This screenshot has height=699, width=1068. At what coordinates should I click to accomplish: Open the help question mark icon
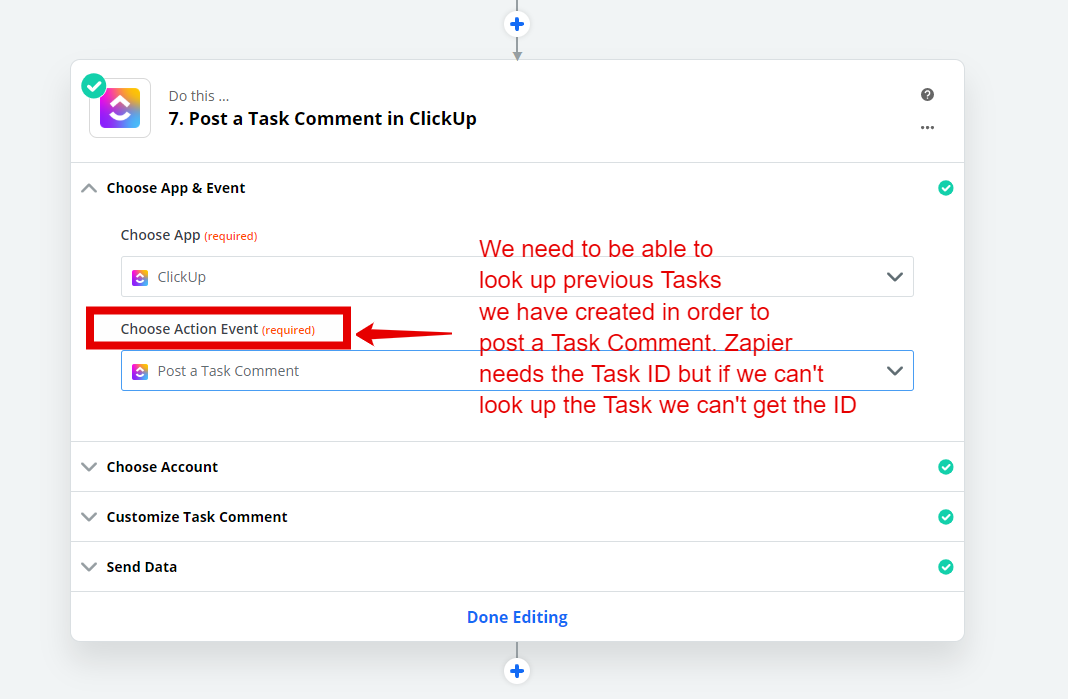click(x=927, y=95)
